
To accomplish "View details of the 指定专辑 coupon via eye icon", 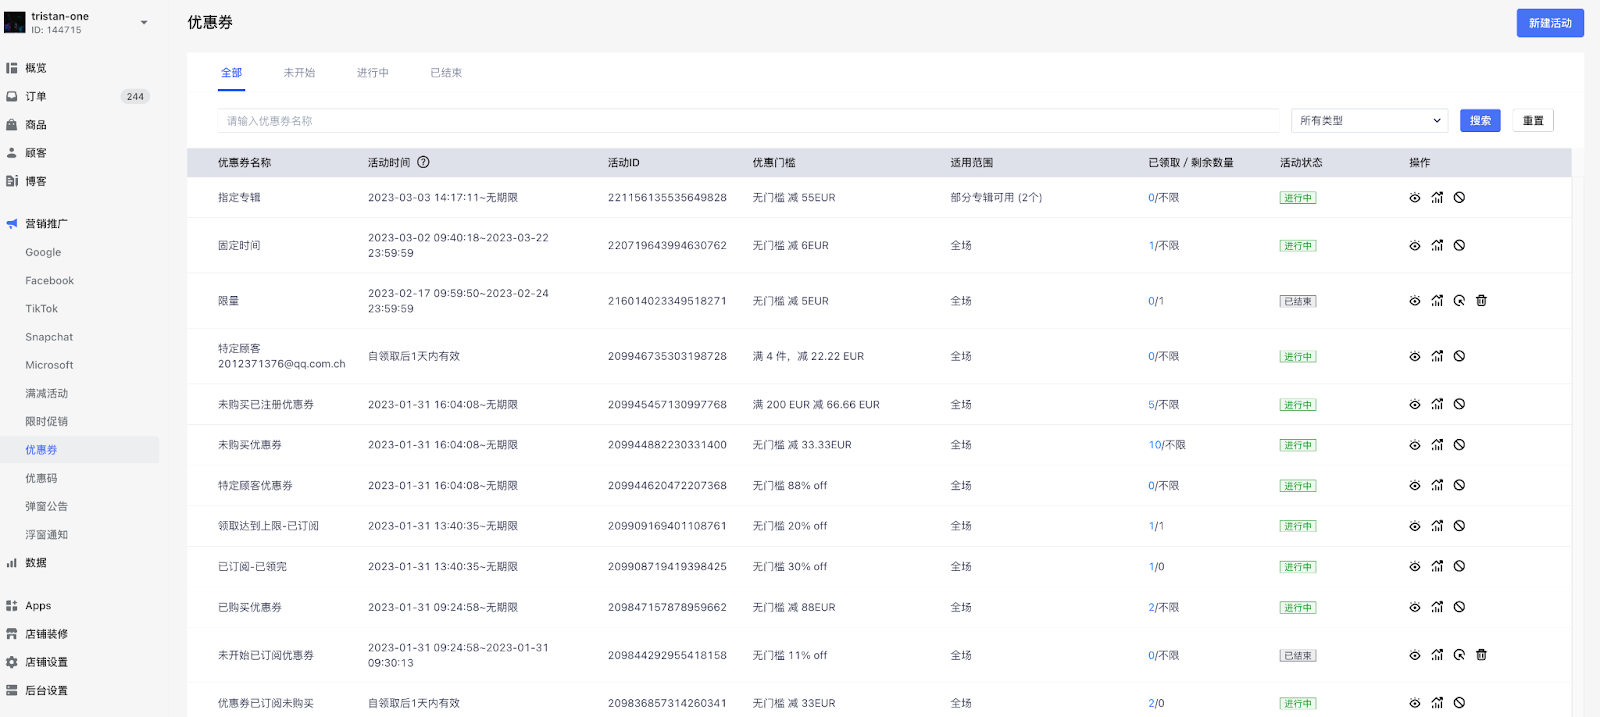I will point(1415,198).
